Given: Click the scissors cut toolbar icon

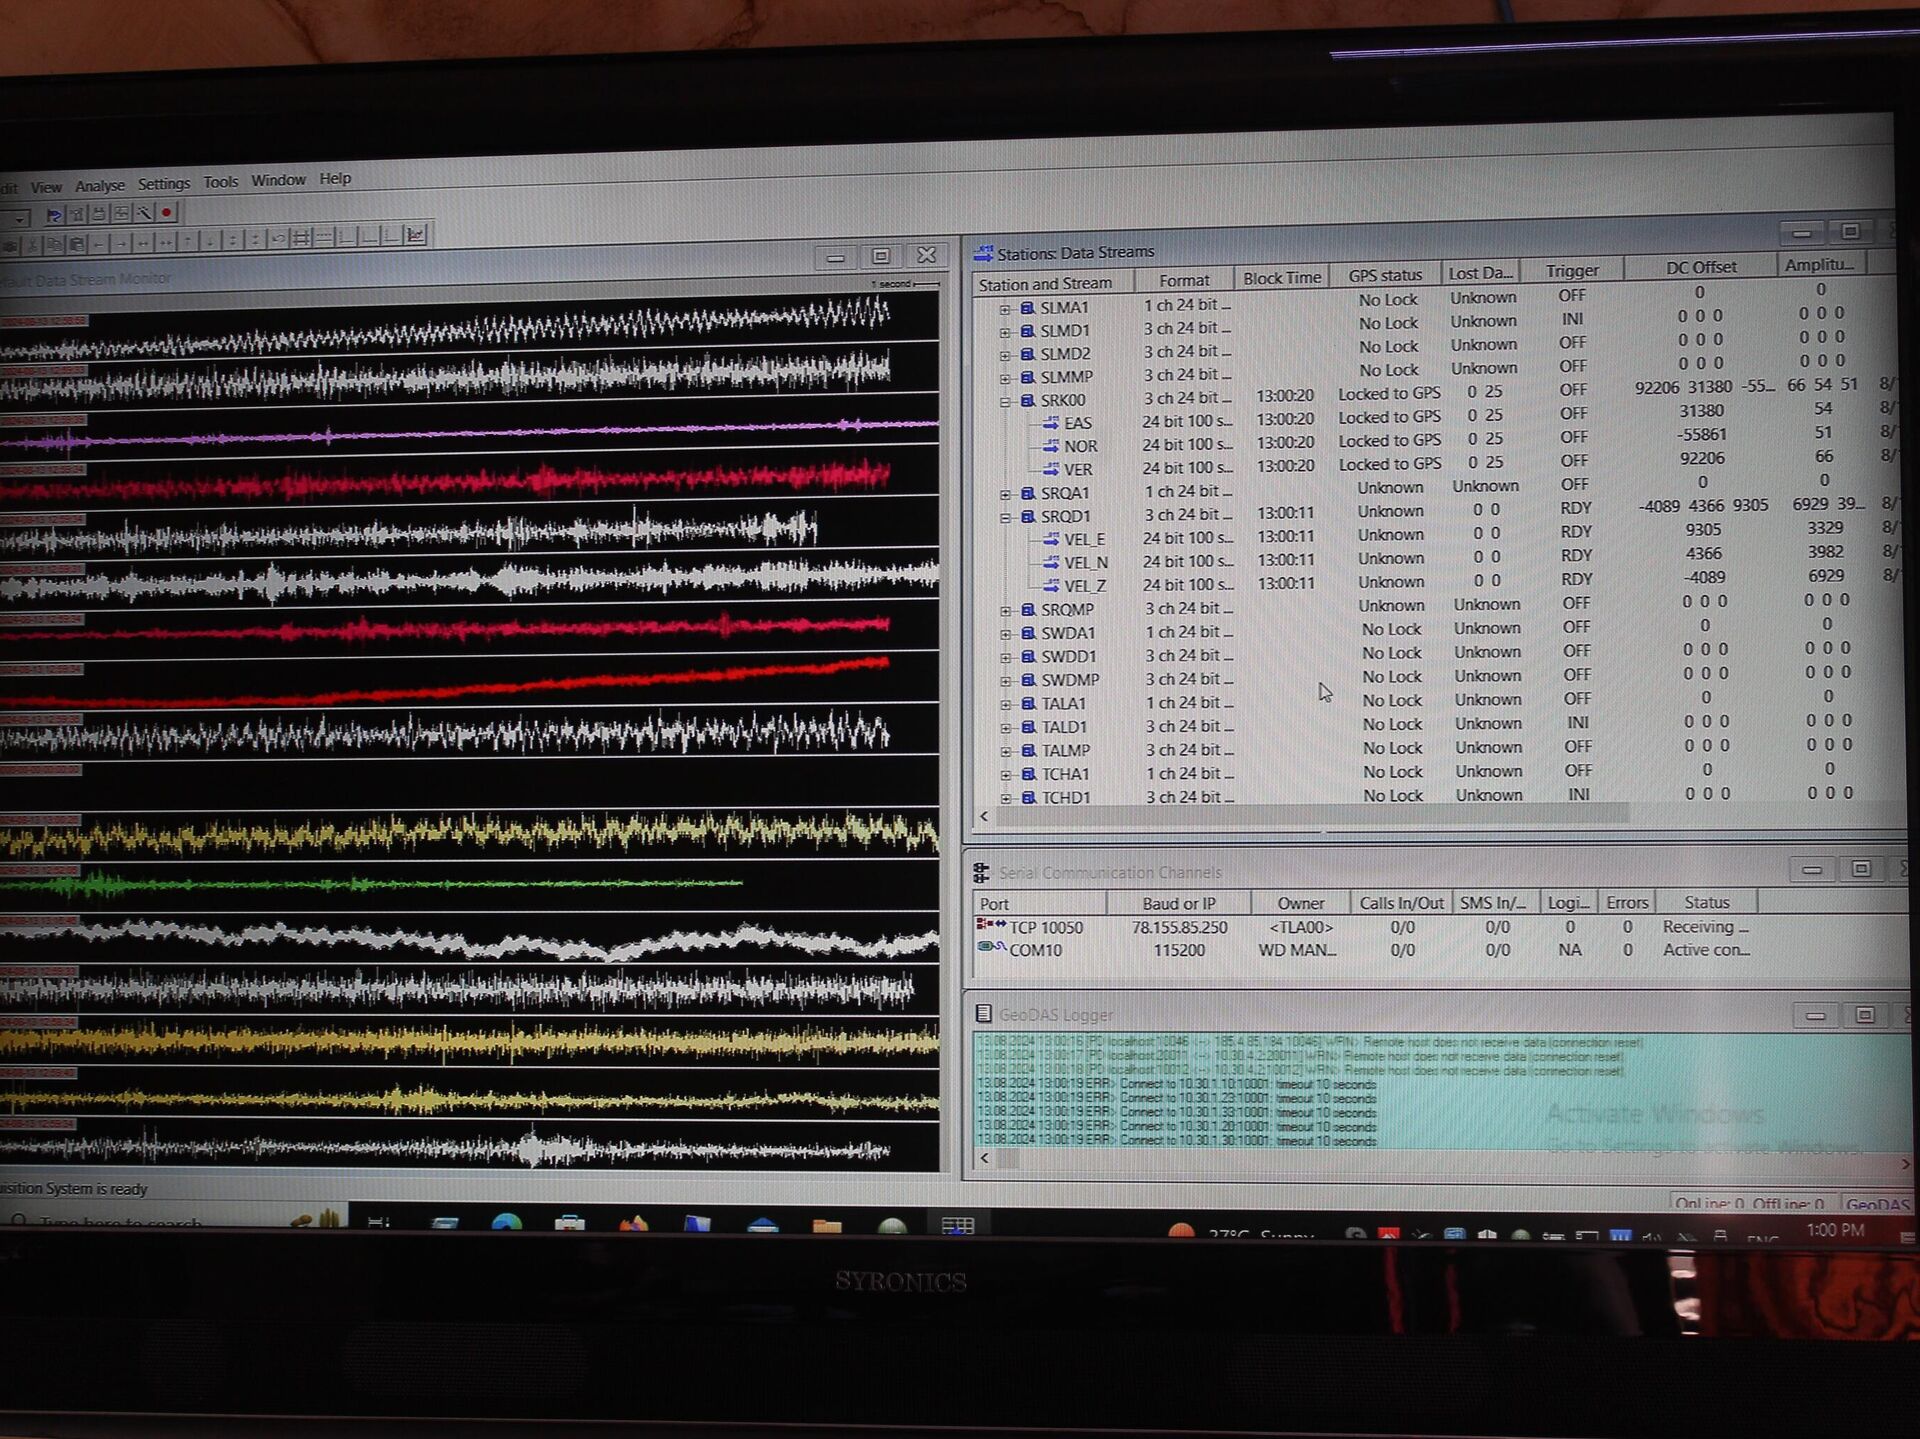Looking at the screenshot, I should pos(32,244).
